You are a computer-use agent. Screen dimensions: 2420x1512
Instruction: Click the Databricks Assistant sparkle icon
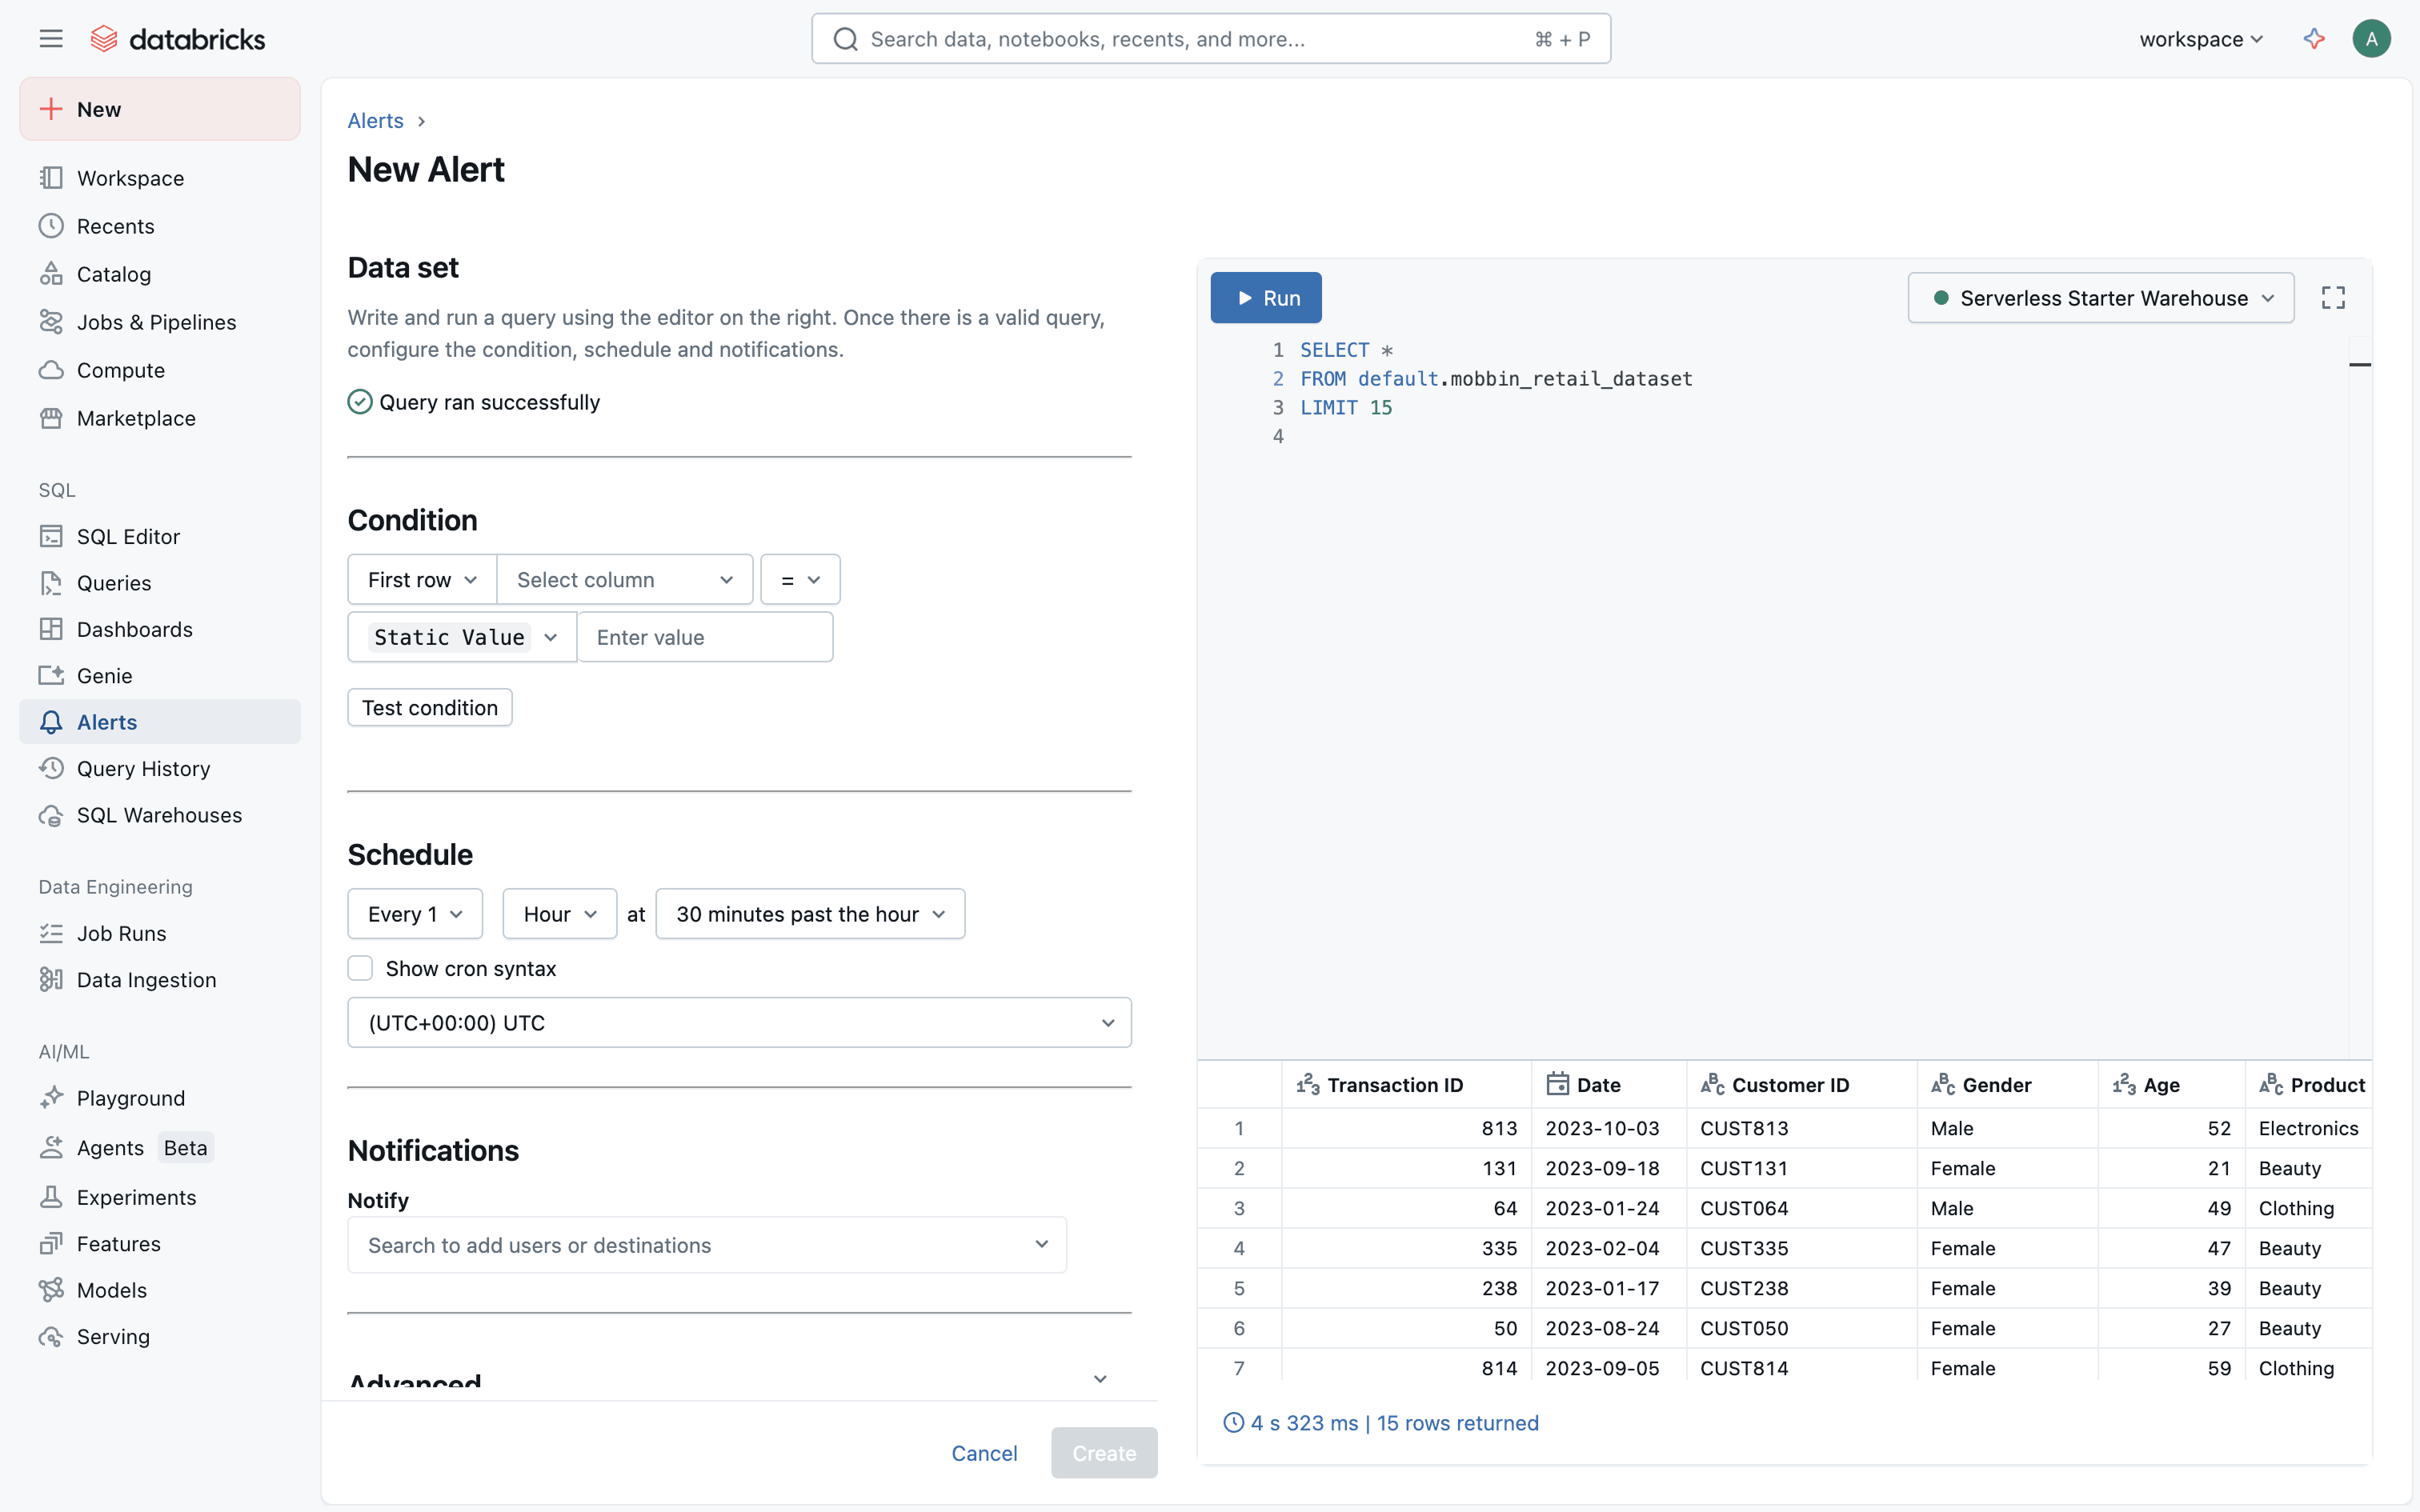coord(2313,39)
